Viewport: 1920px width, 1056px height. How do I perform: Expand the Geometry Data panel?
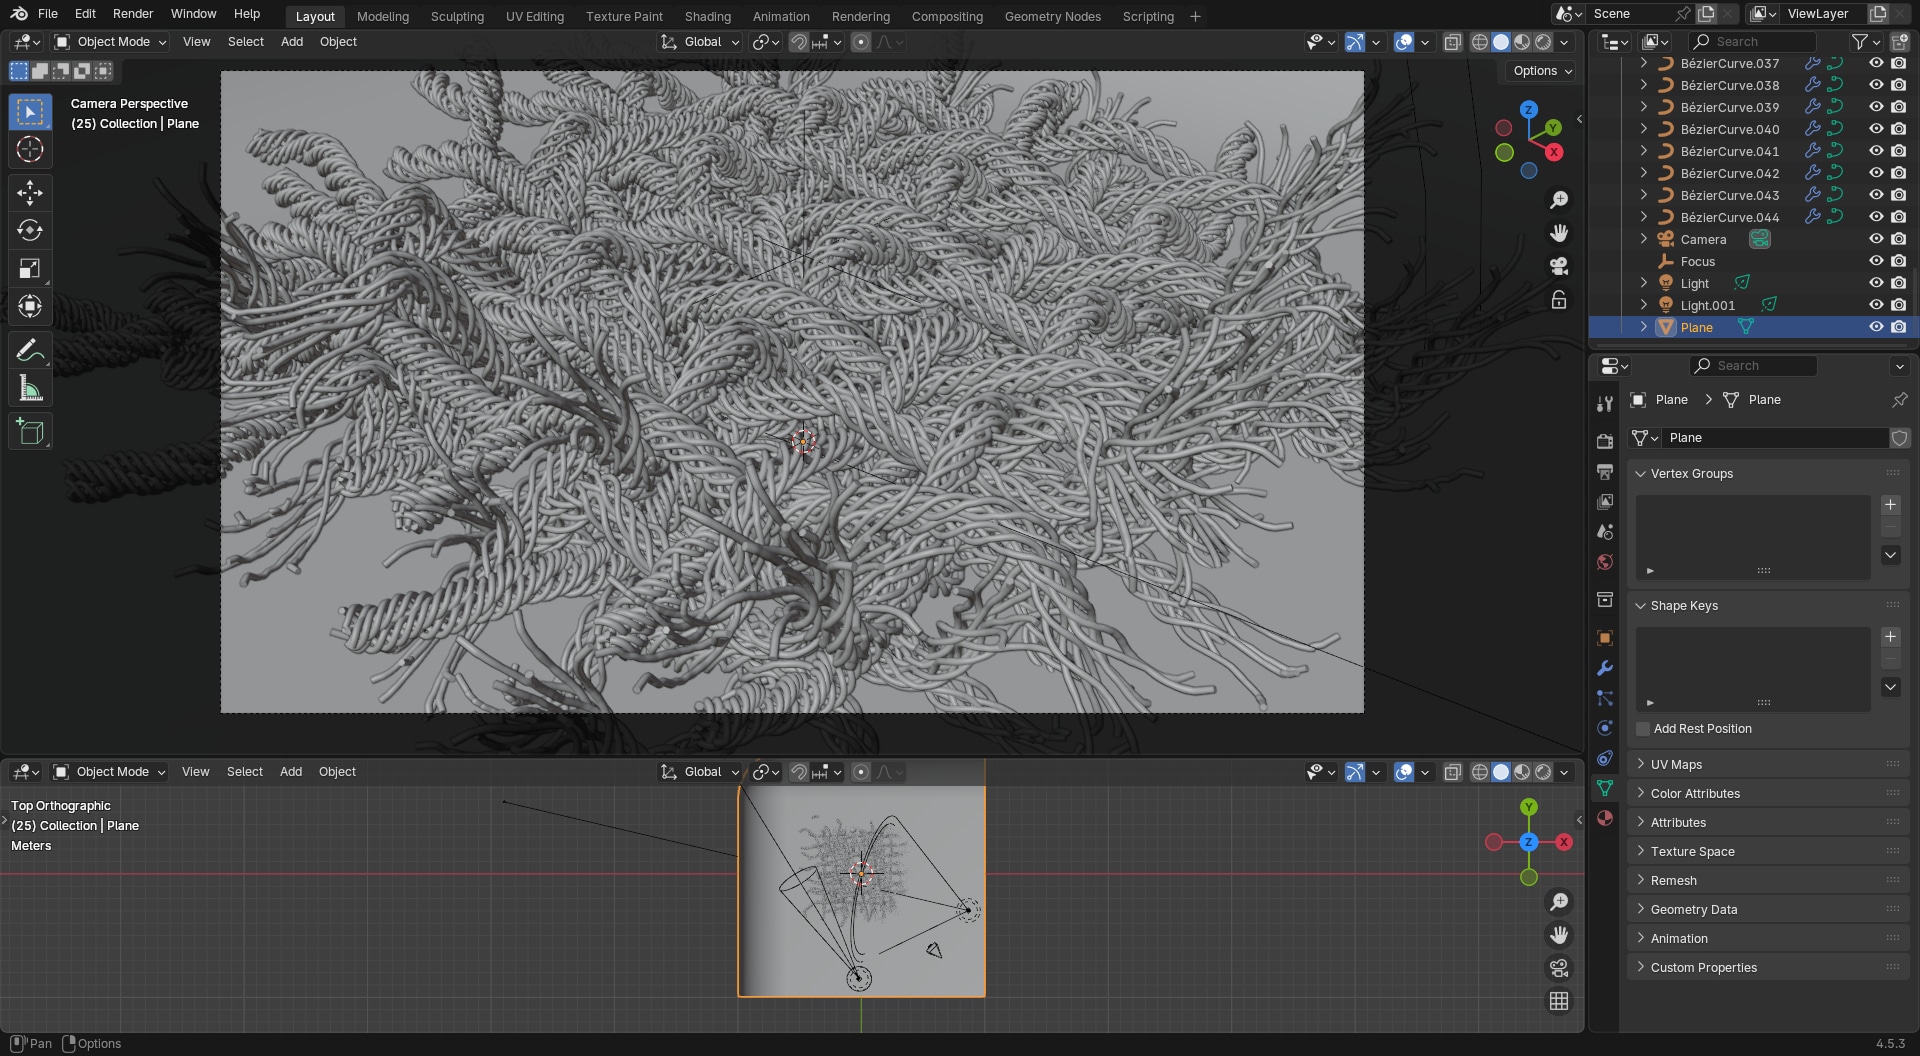click(1693, 909)
